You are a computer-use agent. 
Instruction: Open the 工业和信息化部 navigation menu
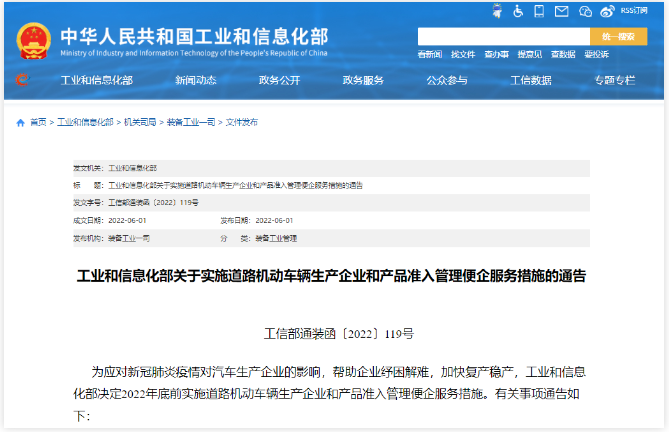pos(95,80)
